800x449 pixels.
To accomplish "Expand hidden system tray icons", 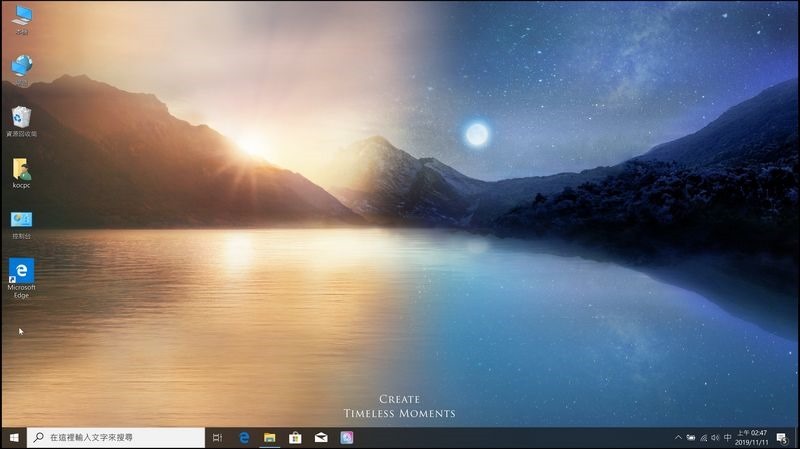I will (x=678, y=438).
